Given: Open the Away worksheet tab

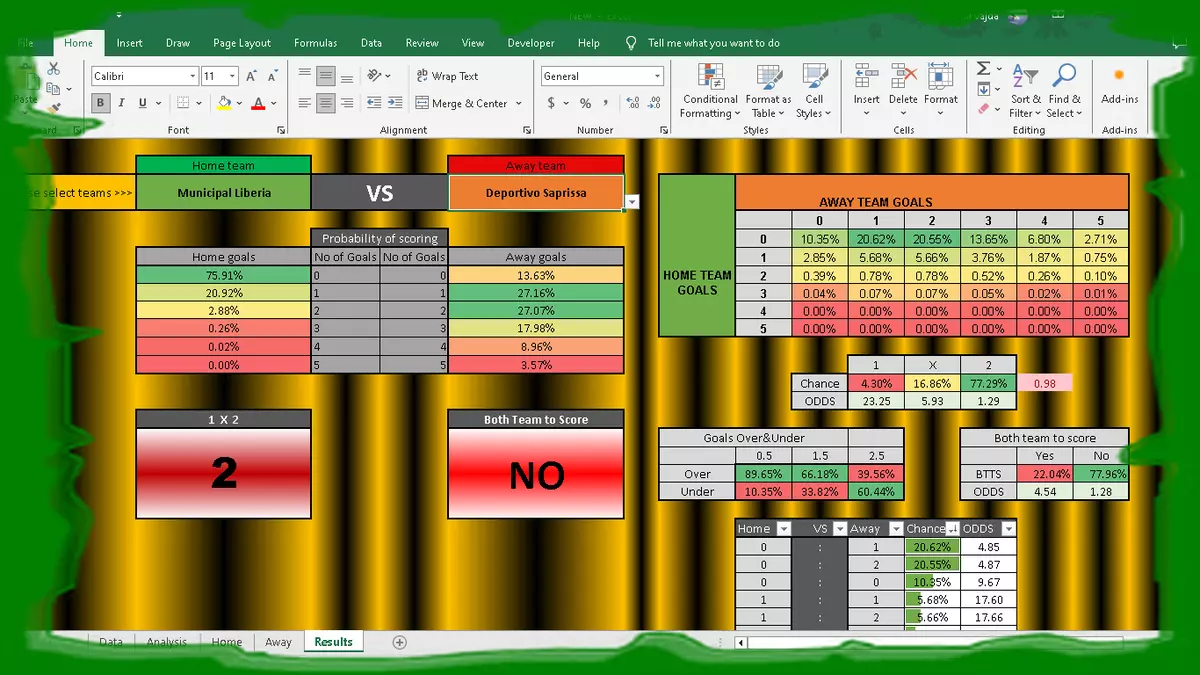Looking at the screenshot, I should click(x=278, y=642).
